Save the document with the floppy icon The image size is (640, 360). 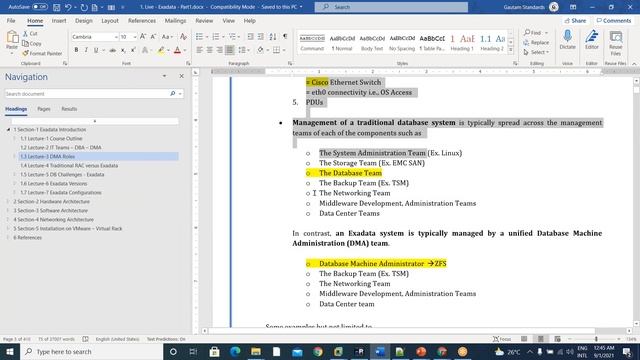pyautogui.click(x=56, y=7)
